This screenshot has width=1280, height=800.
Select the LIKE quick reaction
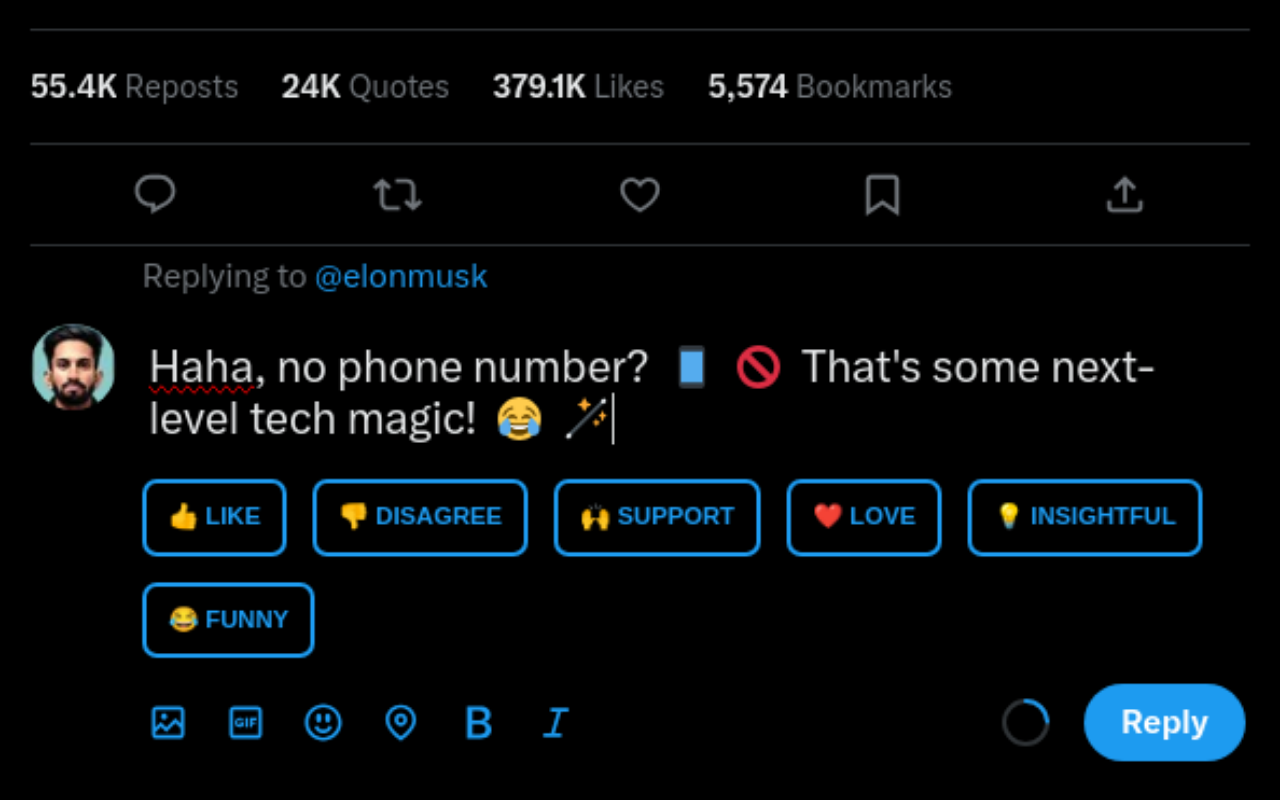214,517
